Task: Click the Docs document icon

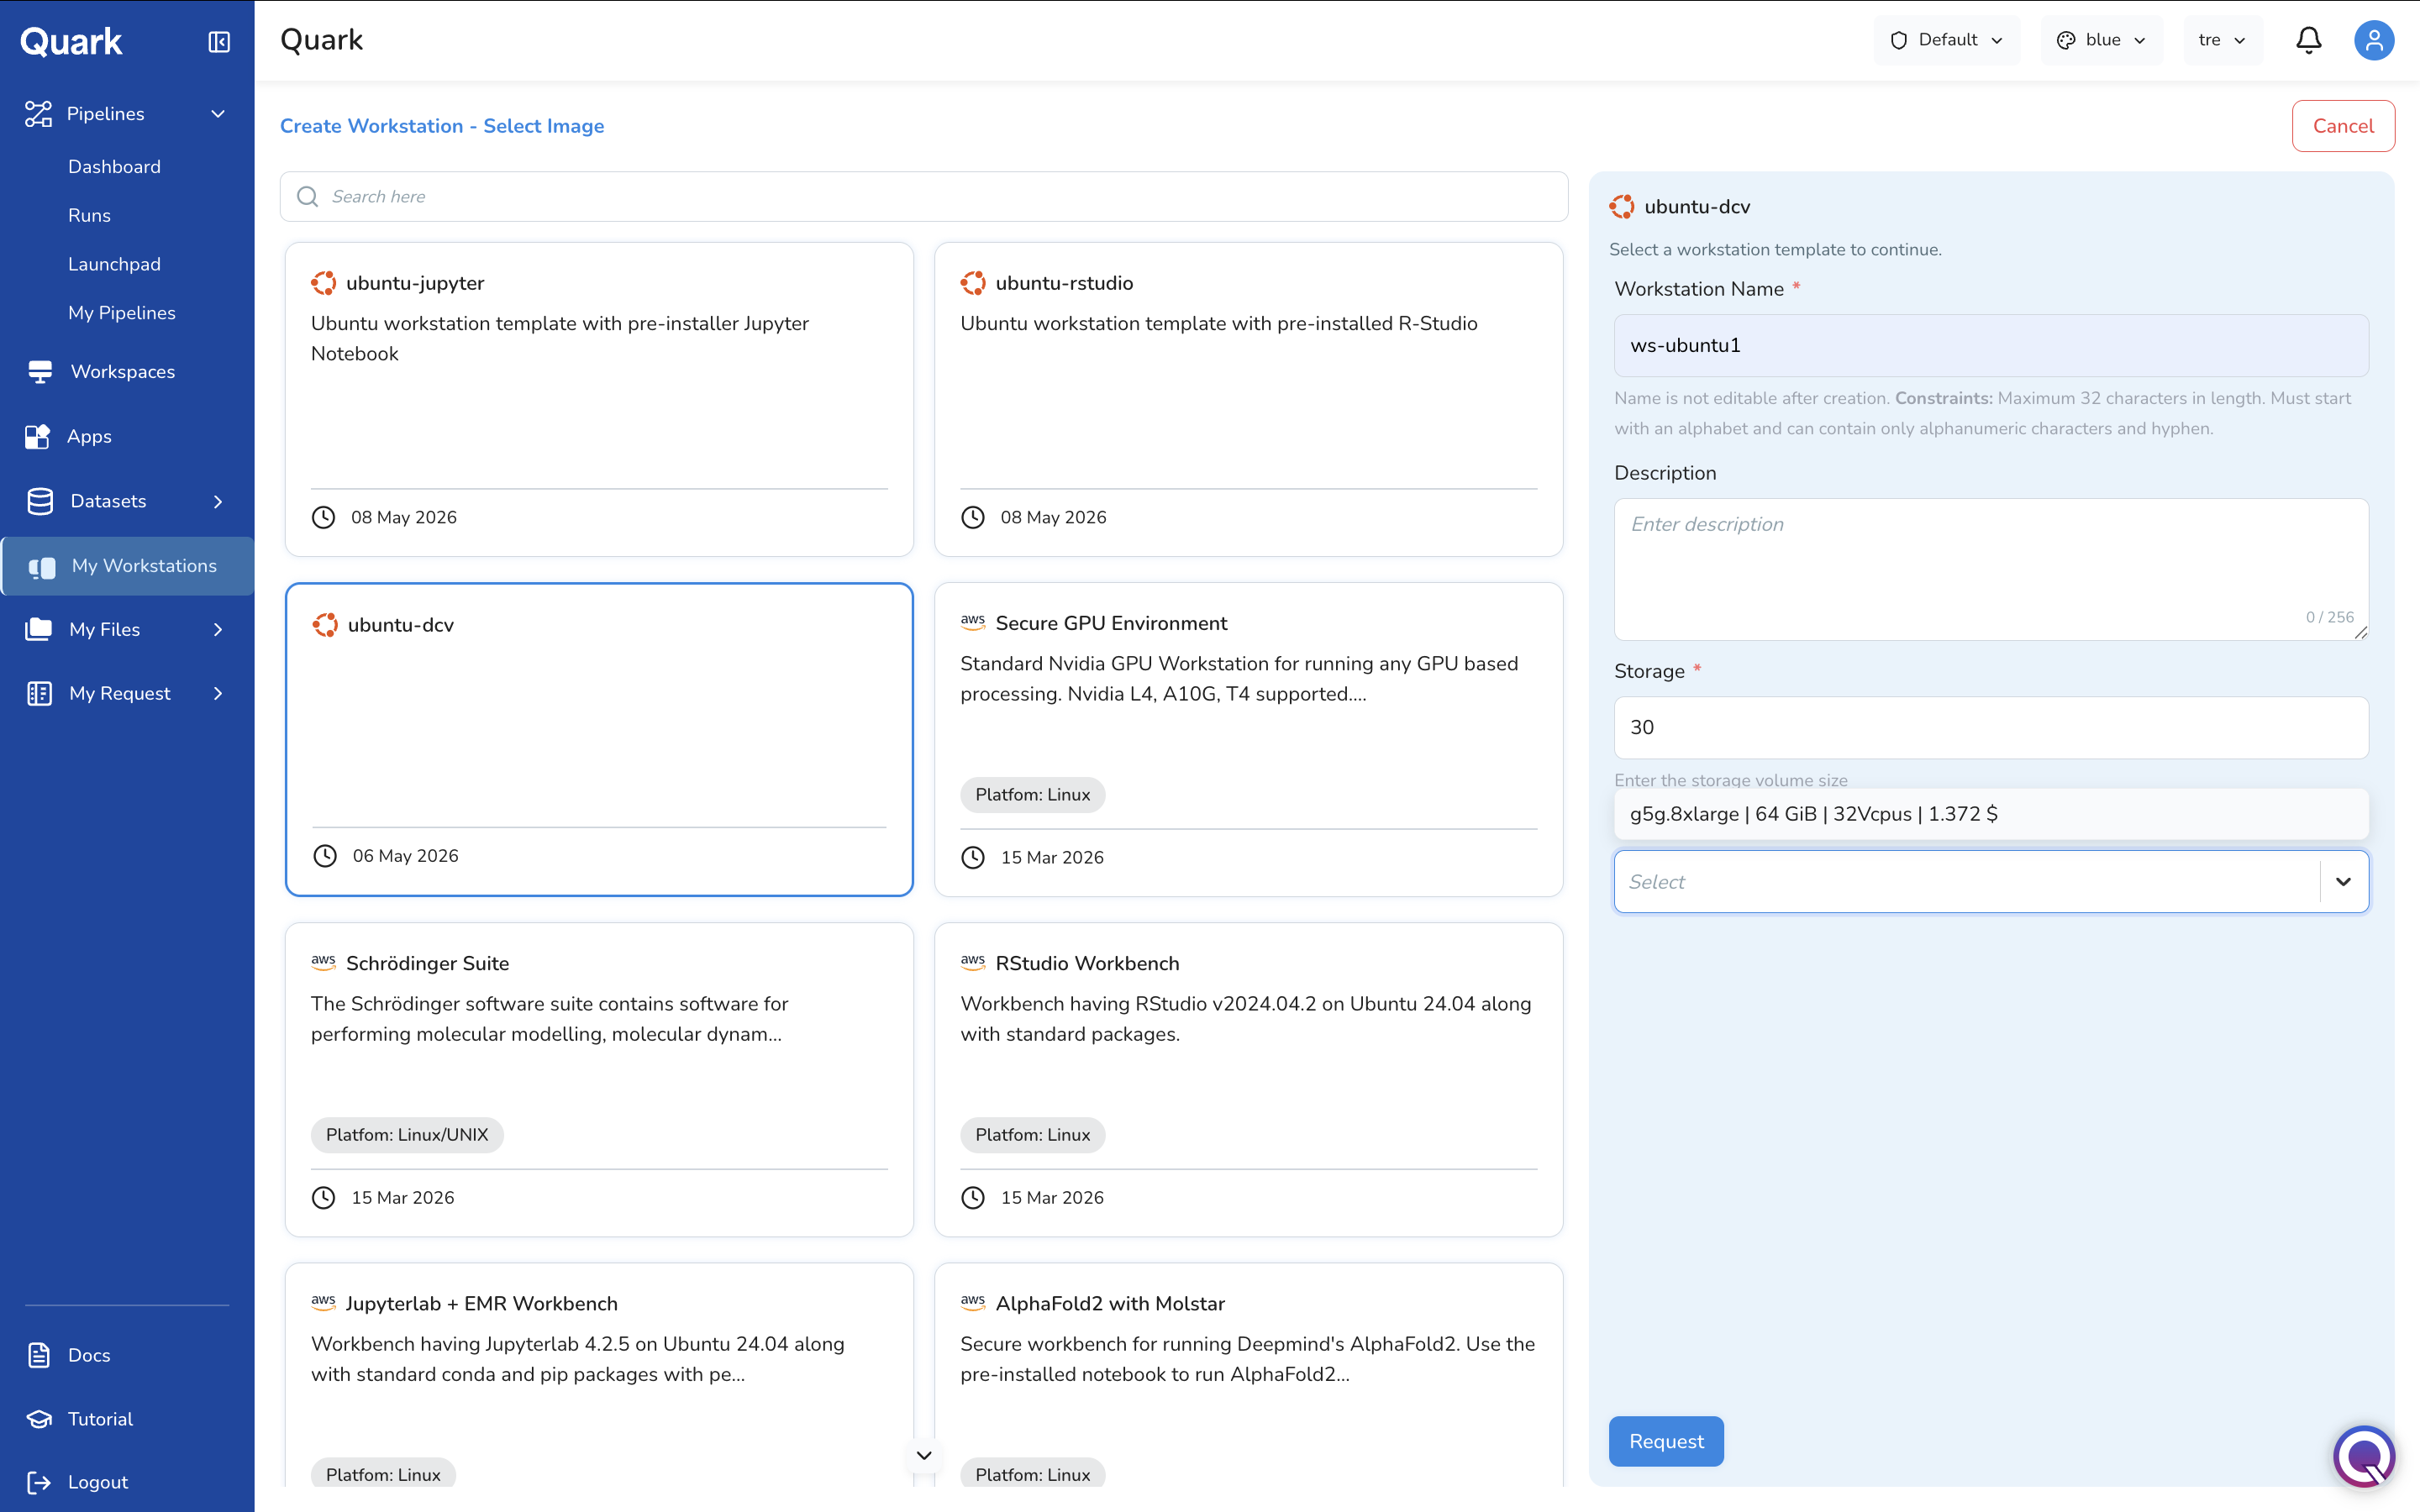Action: click(39, 1355)
